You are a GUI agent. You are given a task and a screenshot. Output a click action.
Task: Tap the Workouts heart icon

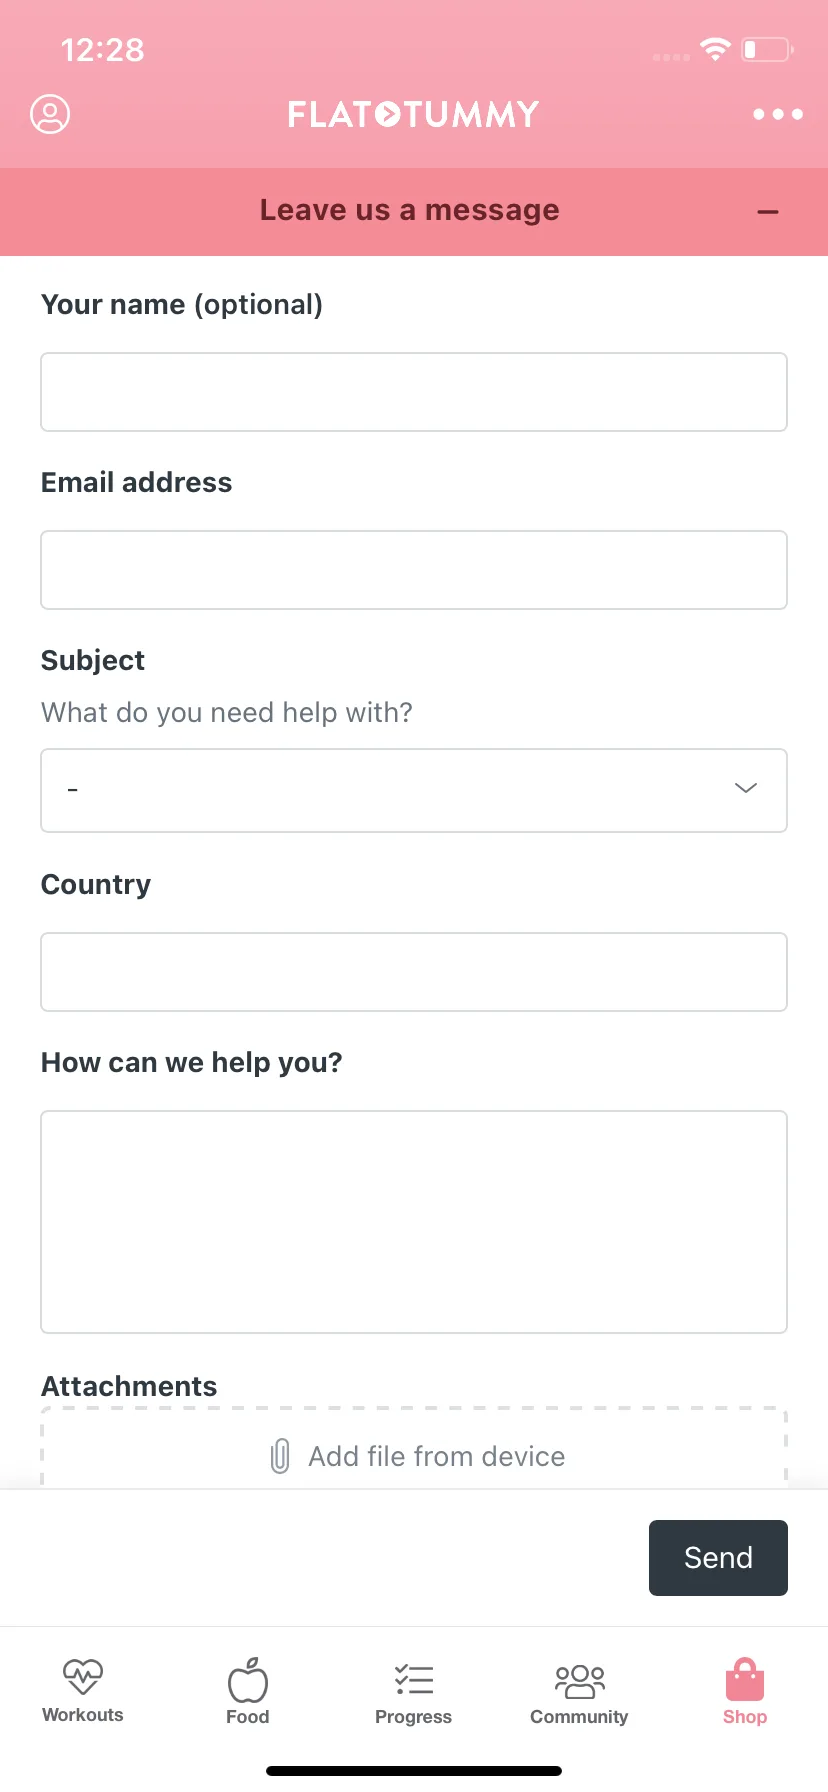83,1677
